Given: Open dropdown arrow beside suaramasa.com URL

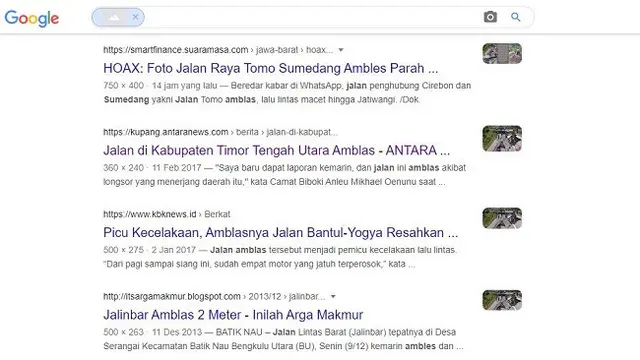Looking at the screenshot, I should [x=341, y=50].
